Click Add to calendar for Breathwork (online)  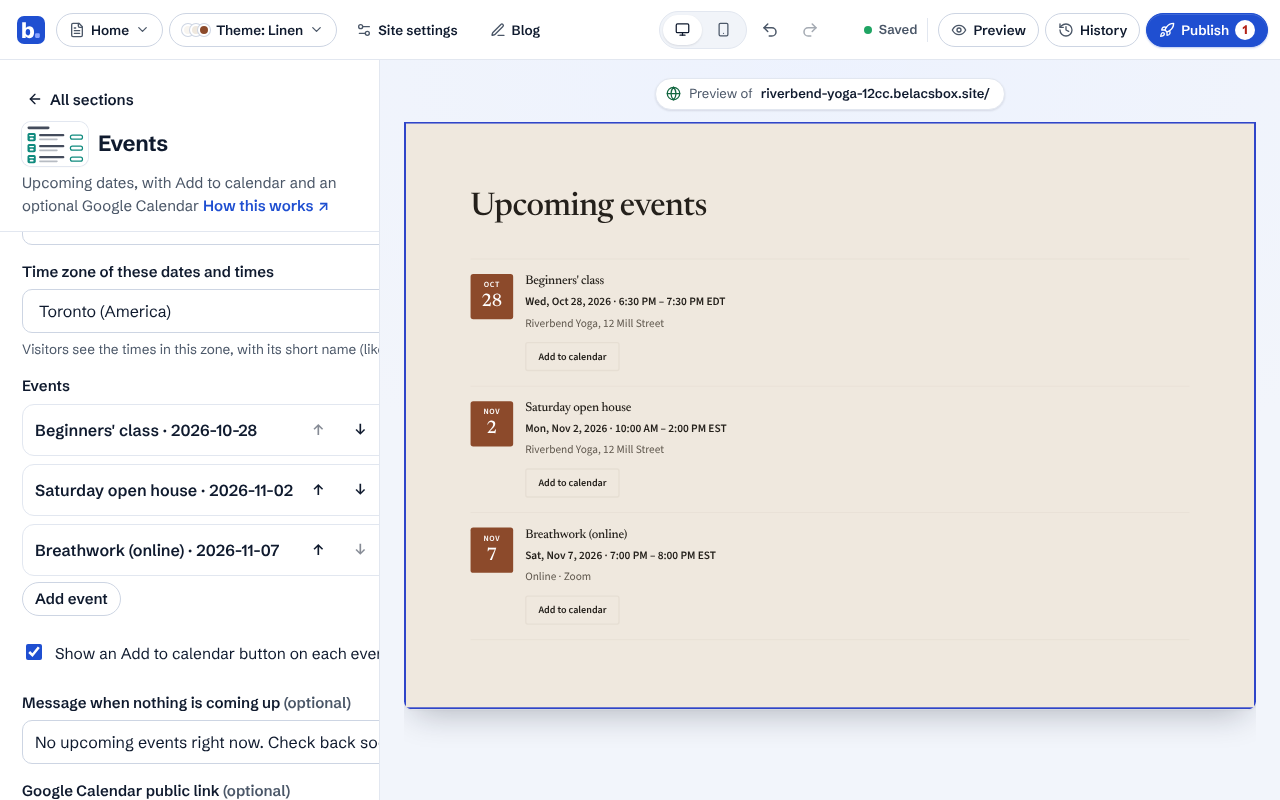572,610
